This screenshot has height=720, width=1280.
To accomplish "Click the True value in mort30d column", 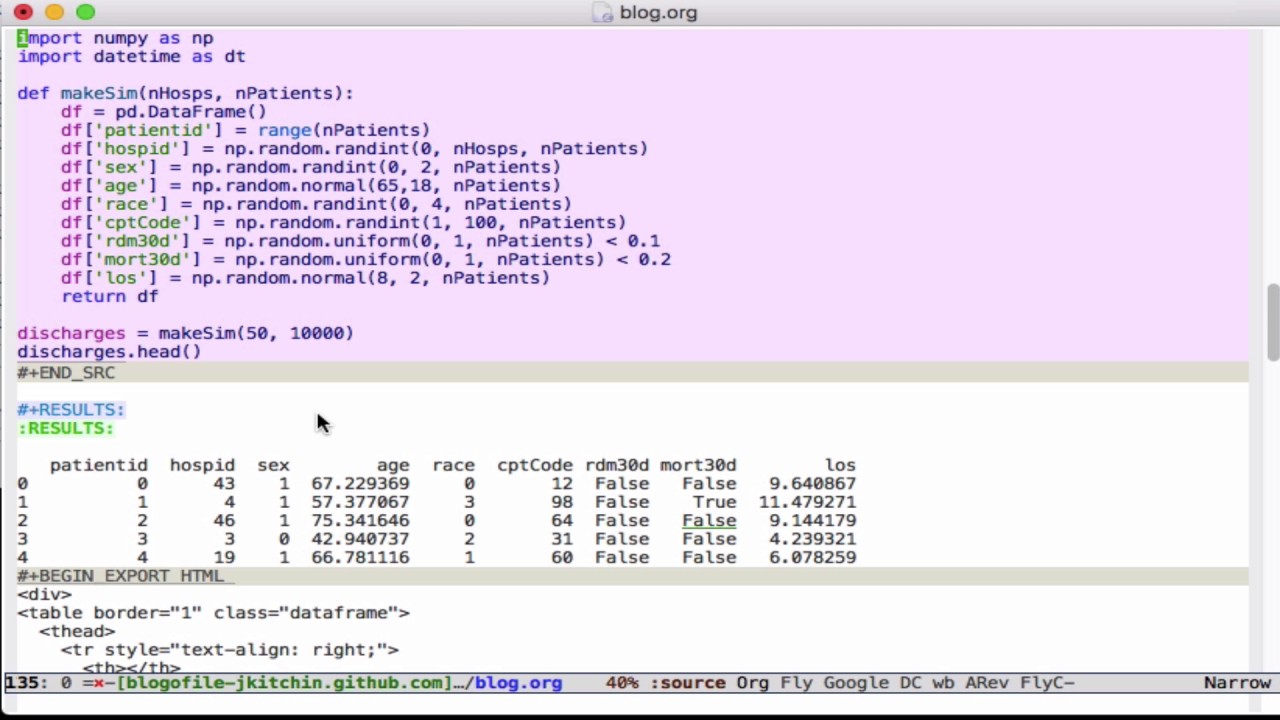I will tap(714, 502).
